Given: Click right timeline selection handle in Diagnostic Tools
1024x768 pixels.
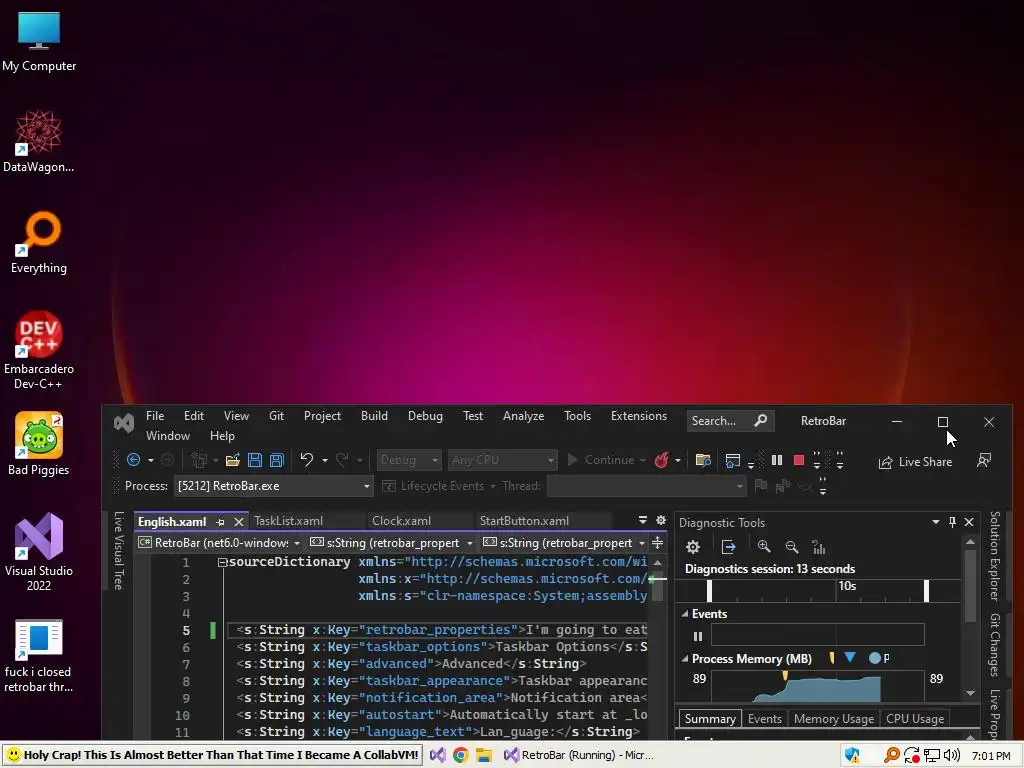Looking at the screenshot, I should [x=926, y=591].
